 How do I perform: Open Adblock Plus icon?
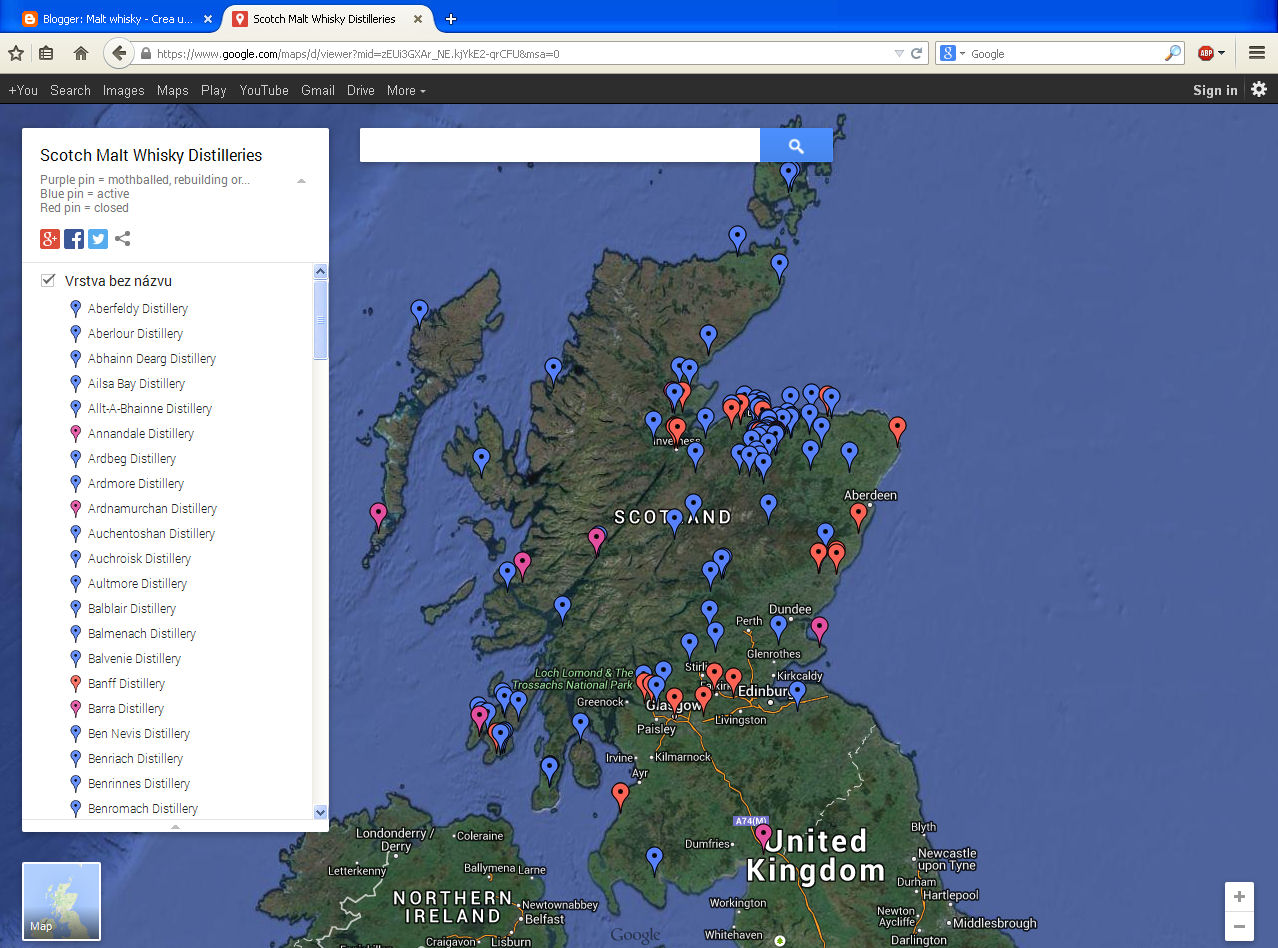[1206, 54]
